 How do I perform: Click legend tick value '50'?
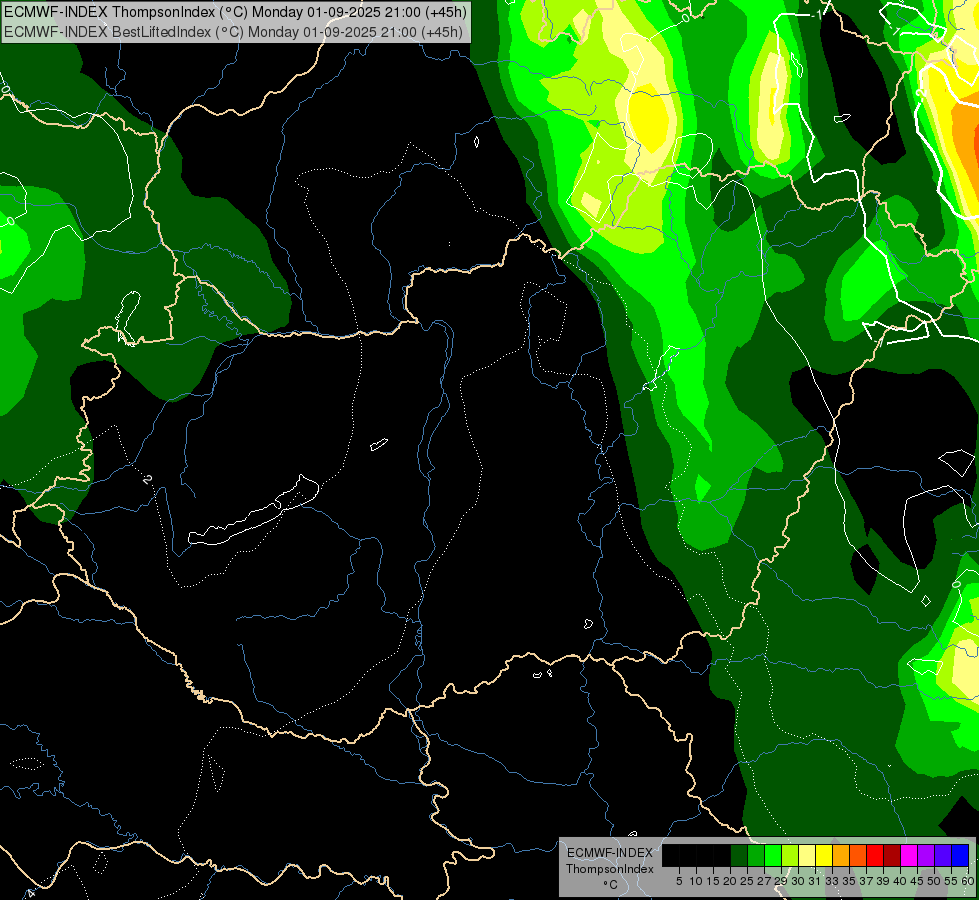[934, 881]
